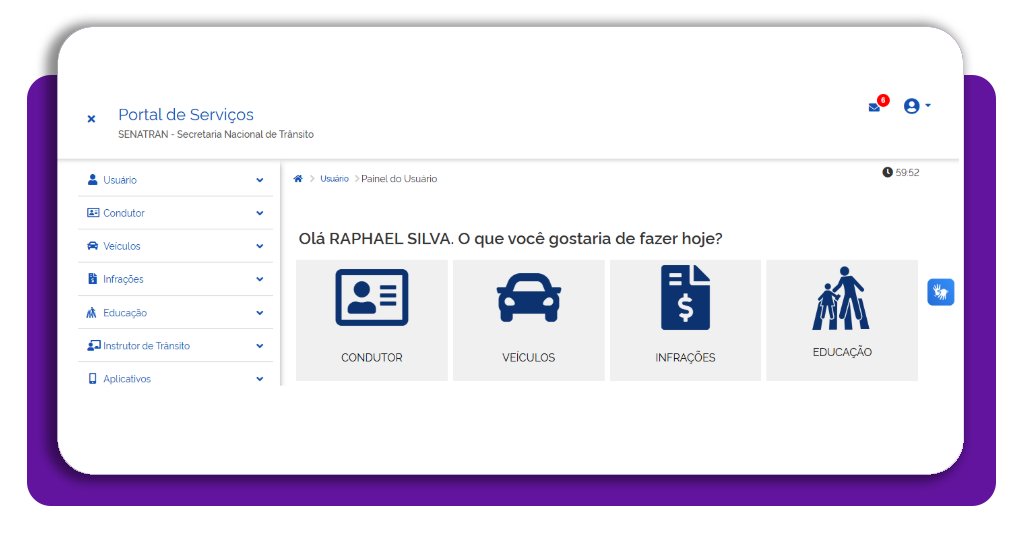This screenshot has width=1024, height=536.
Task: Open the Libras accessibility hands widget
Action: (940, 292)
